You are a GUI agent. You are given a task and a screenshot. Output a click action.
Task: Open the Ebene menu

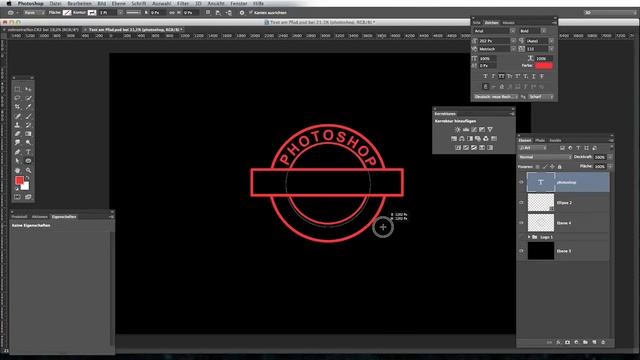tap(119, 3)
